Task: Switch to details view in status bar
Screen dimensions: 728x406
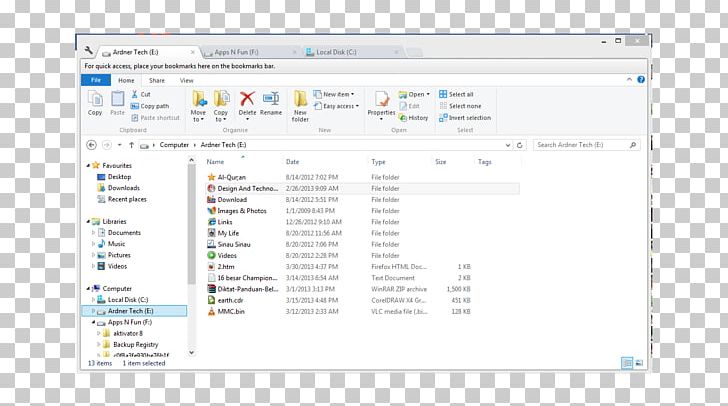Action: click(627, 363)
